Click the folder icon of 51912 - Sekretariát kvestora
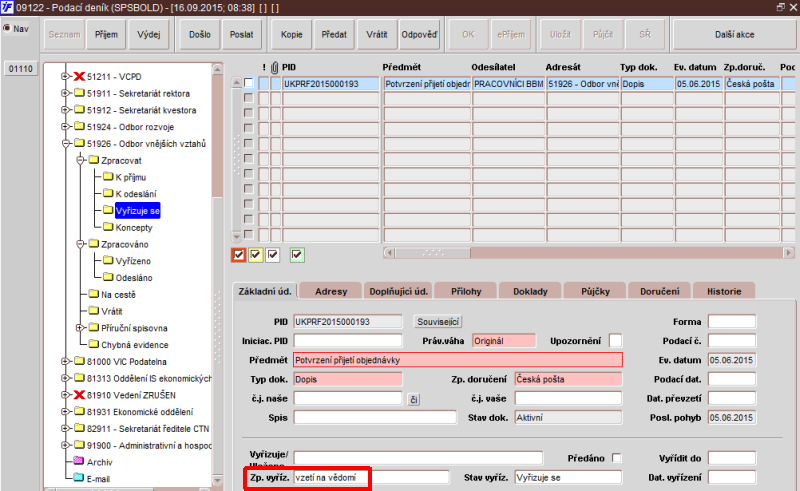This screenshot has height=491, width=800. pyautogui.click(x=79, y=110)
